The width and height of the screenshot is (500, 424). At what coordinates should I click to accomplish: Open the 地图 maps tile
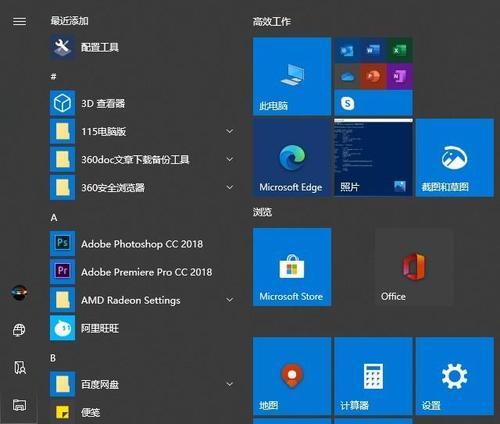tap(292, 376)
